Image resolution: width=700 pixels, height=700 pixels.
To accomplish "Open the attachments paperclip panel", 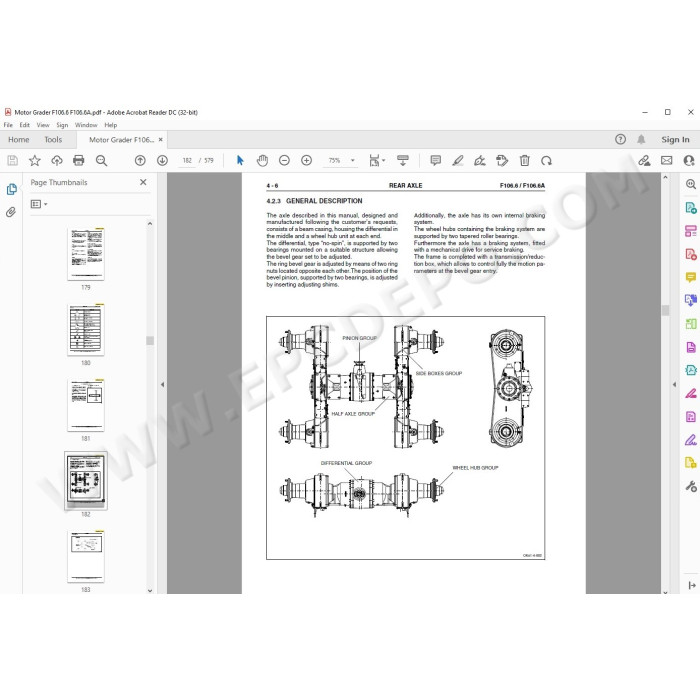I will 11,212.
